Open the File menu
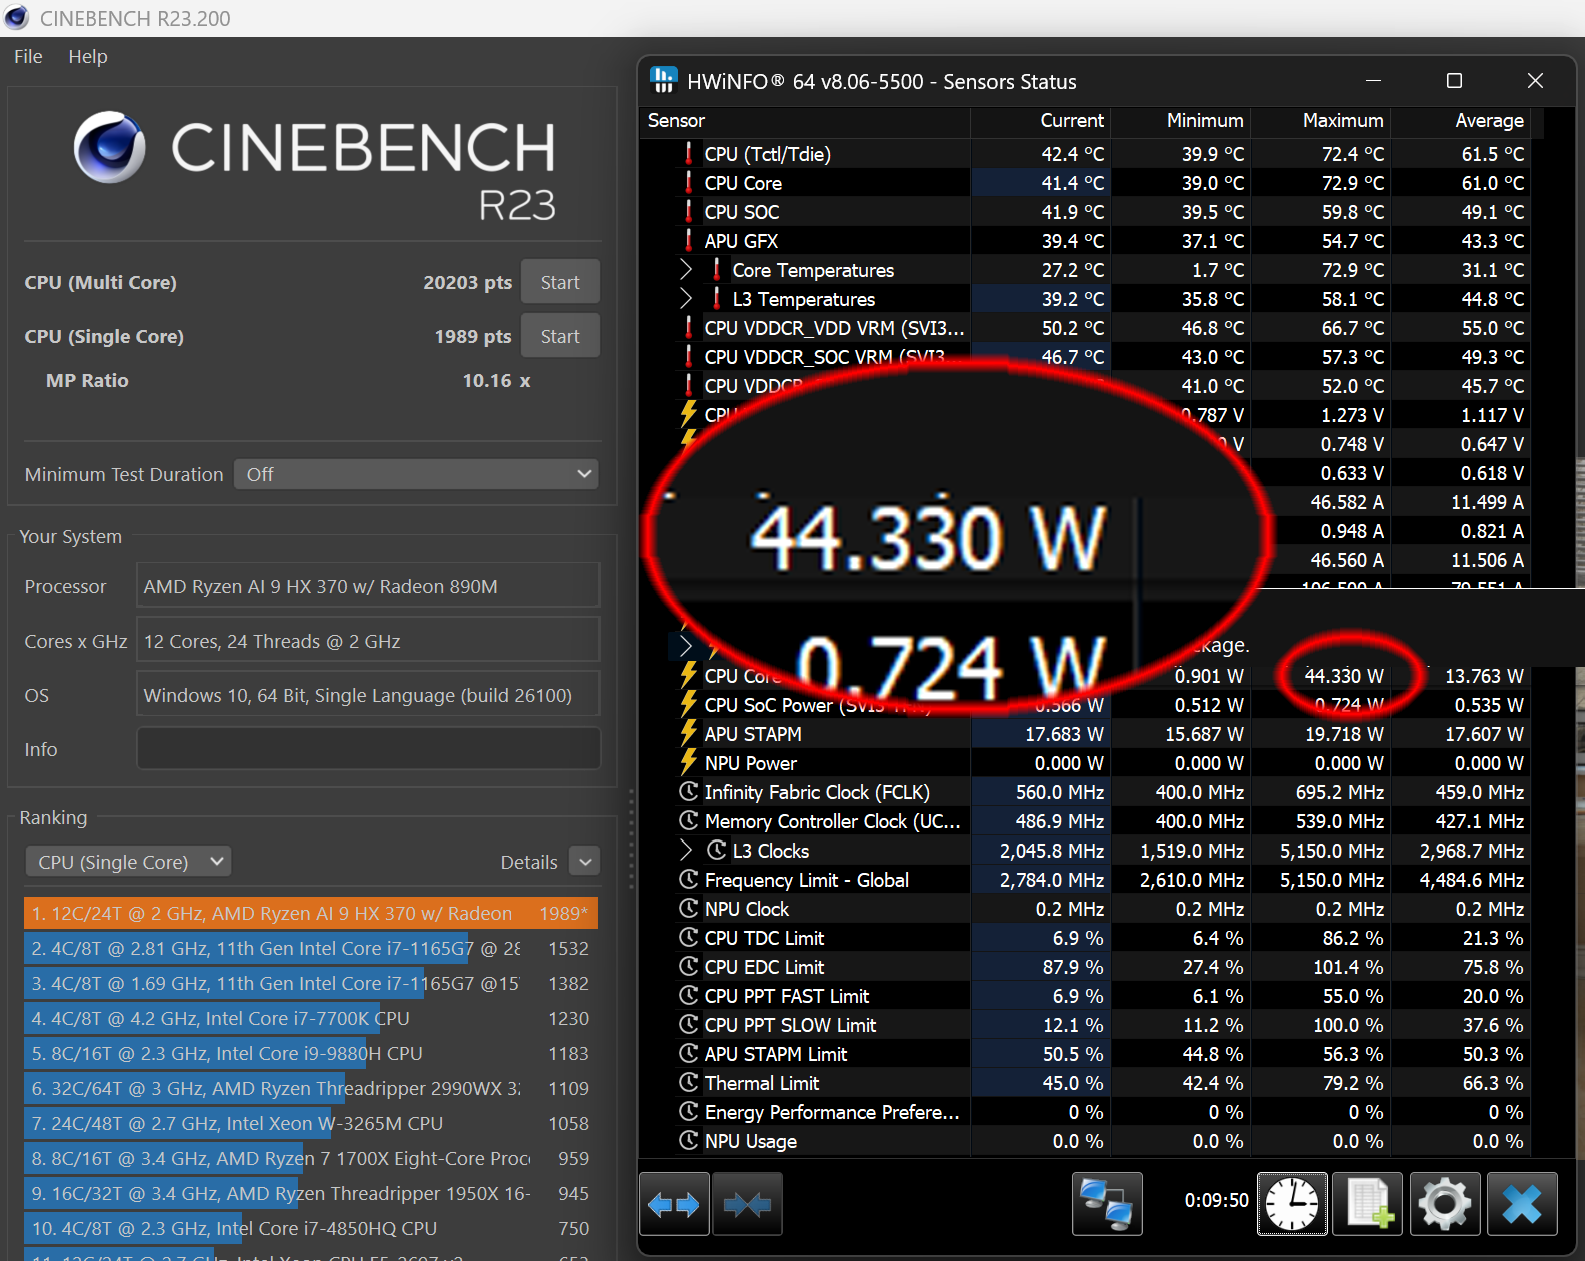 coord(28,56)
